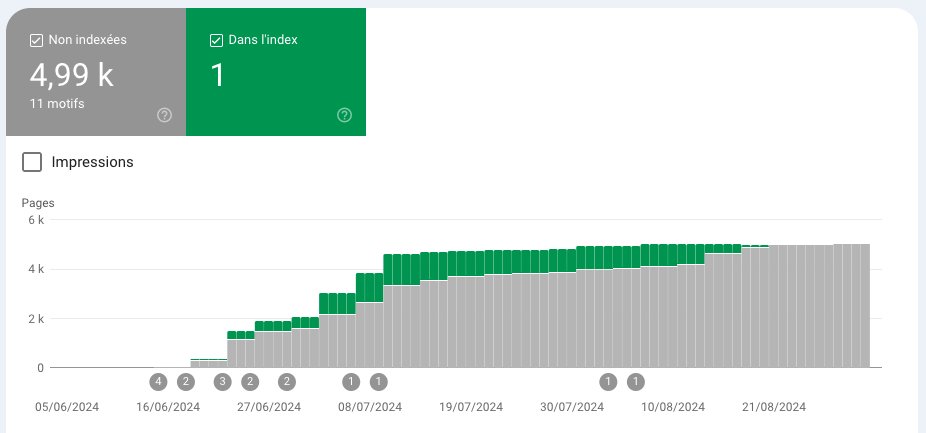Image resolution: width=926 pixels, height=433 pixels.
Task: Click date label 27/06/2024
Action: (x=269, y=407)
